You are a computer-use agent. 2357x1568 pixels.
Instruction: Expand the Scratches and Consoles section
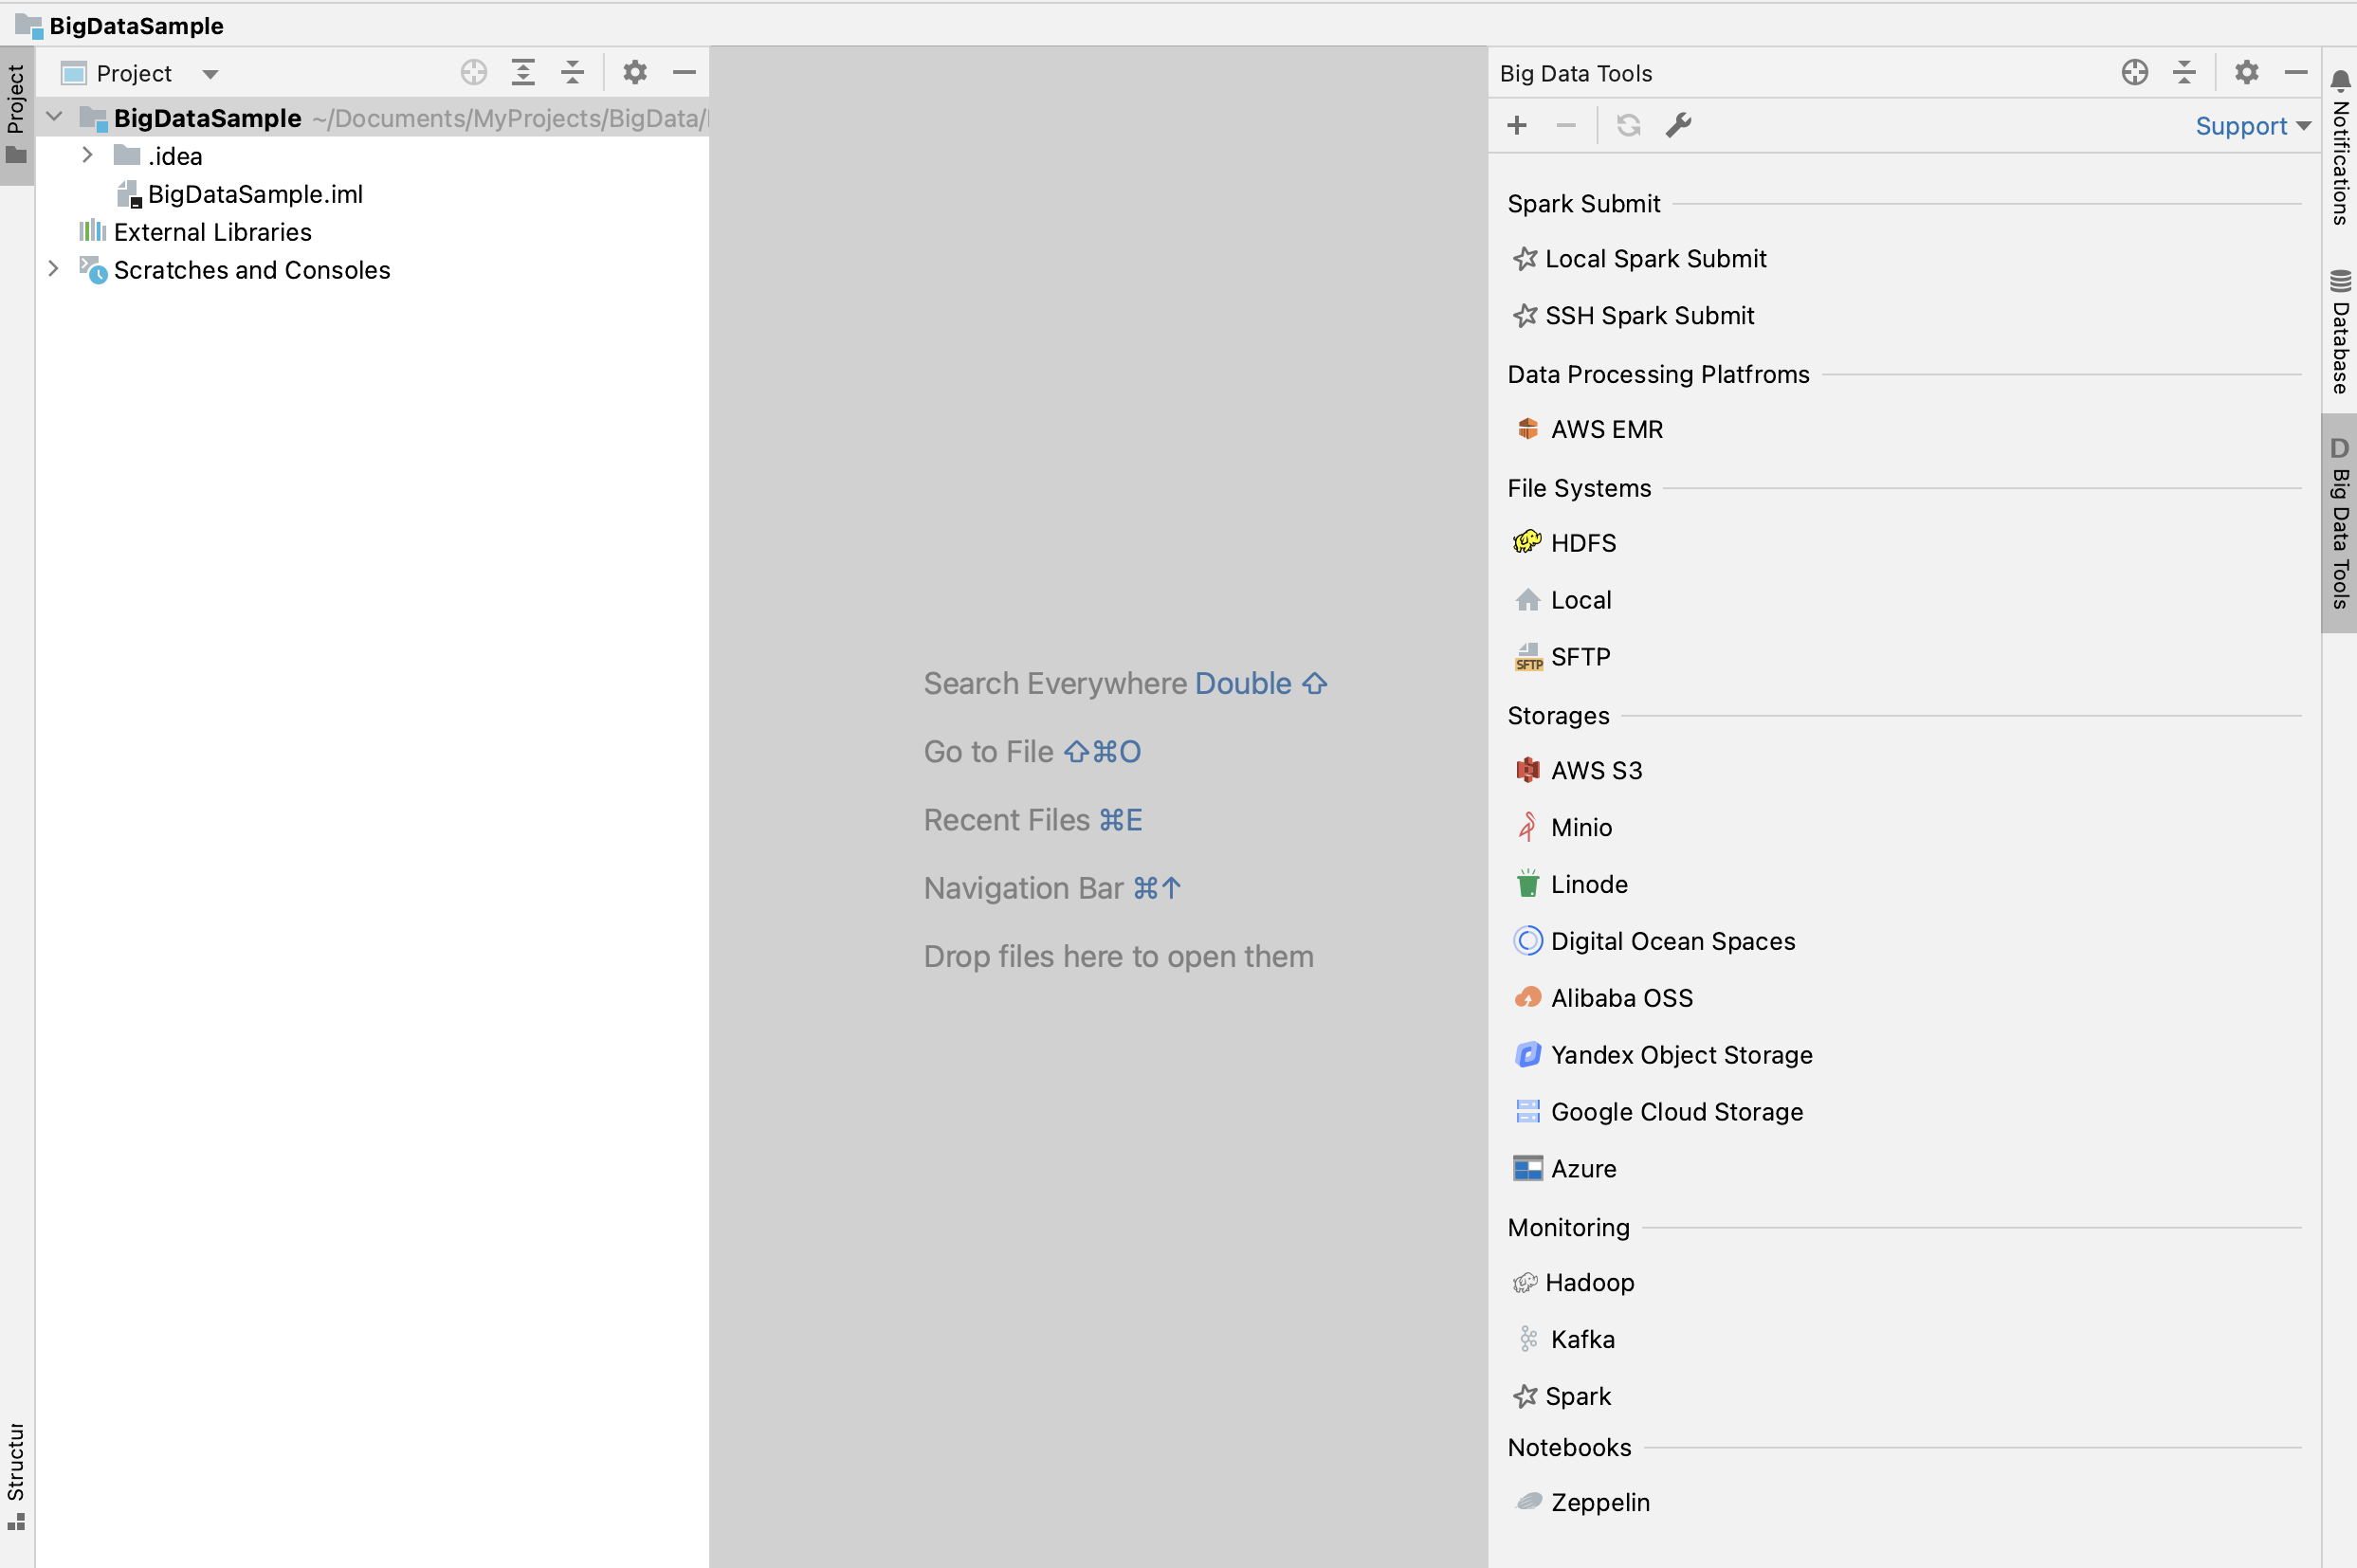(54, 269)
